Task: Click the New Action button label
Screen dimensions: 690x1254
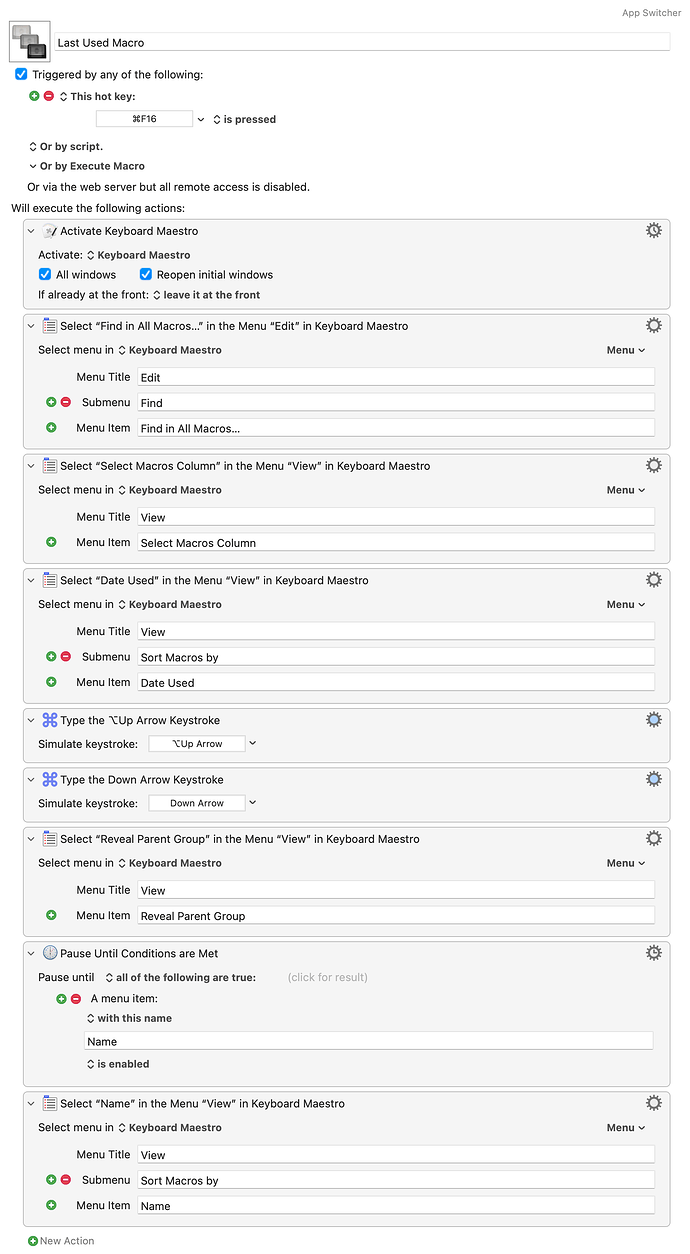Action: click(67, 1241)
